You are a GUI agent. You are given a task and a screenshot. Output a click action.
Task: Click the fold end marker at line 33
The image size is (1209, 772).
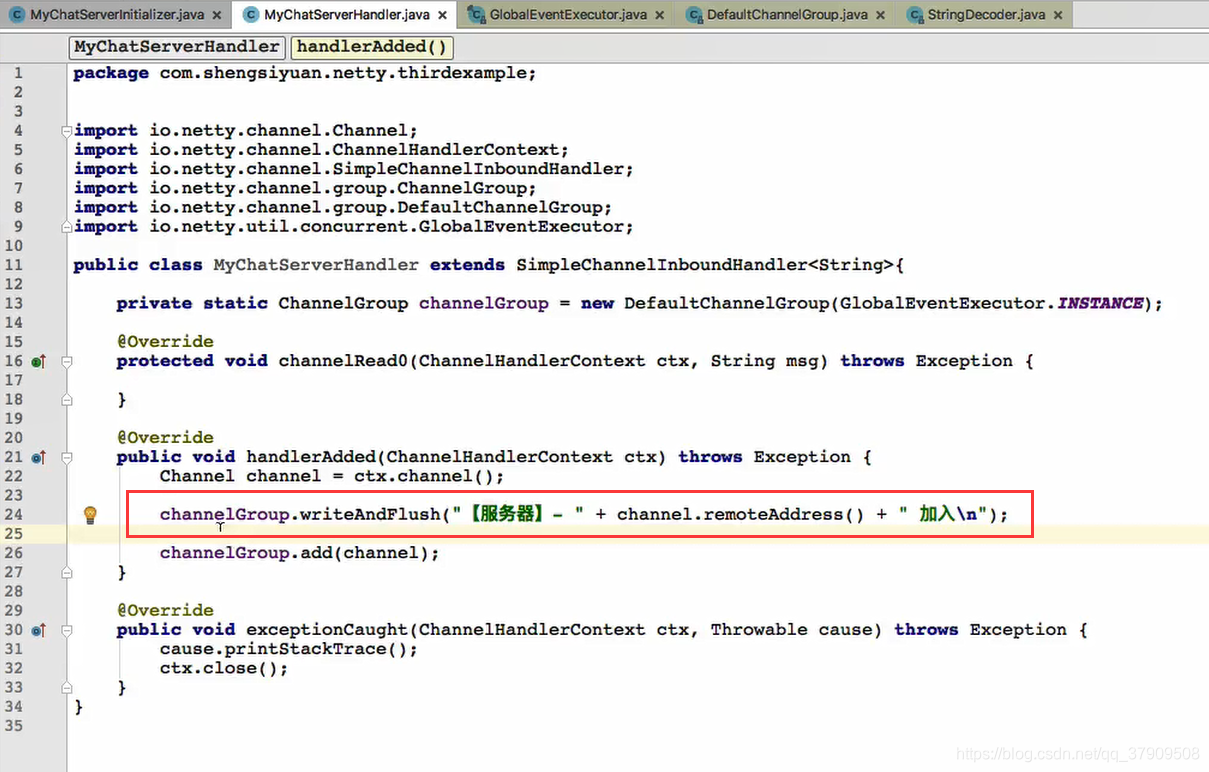click(67, 687)
